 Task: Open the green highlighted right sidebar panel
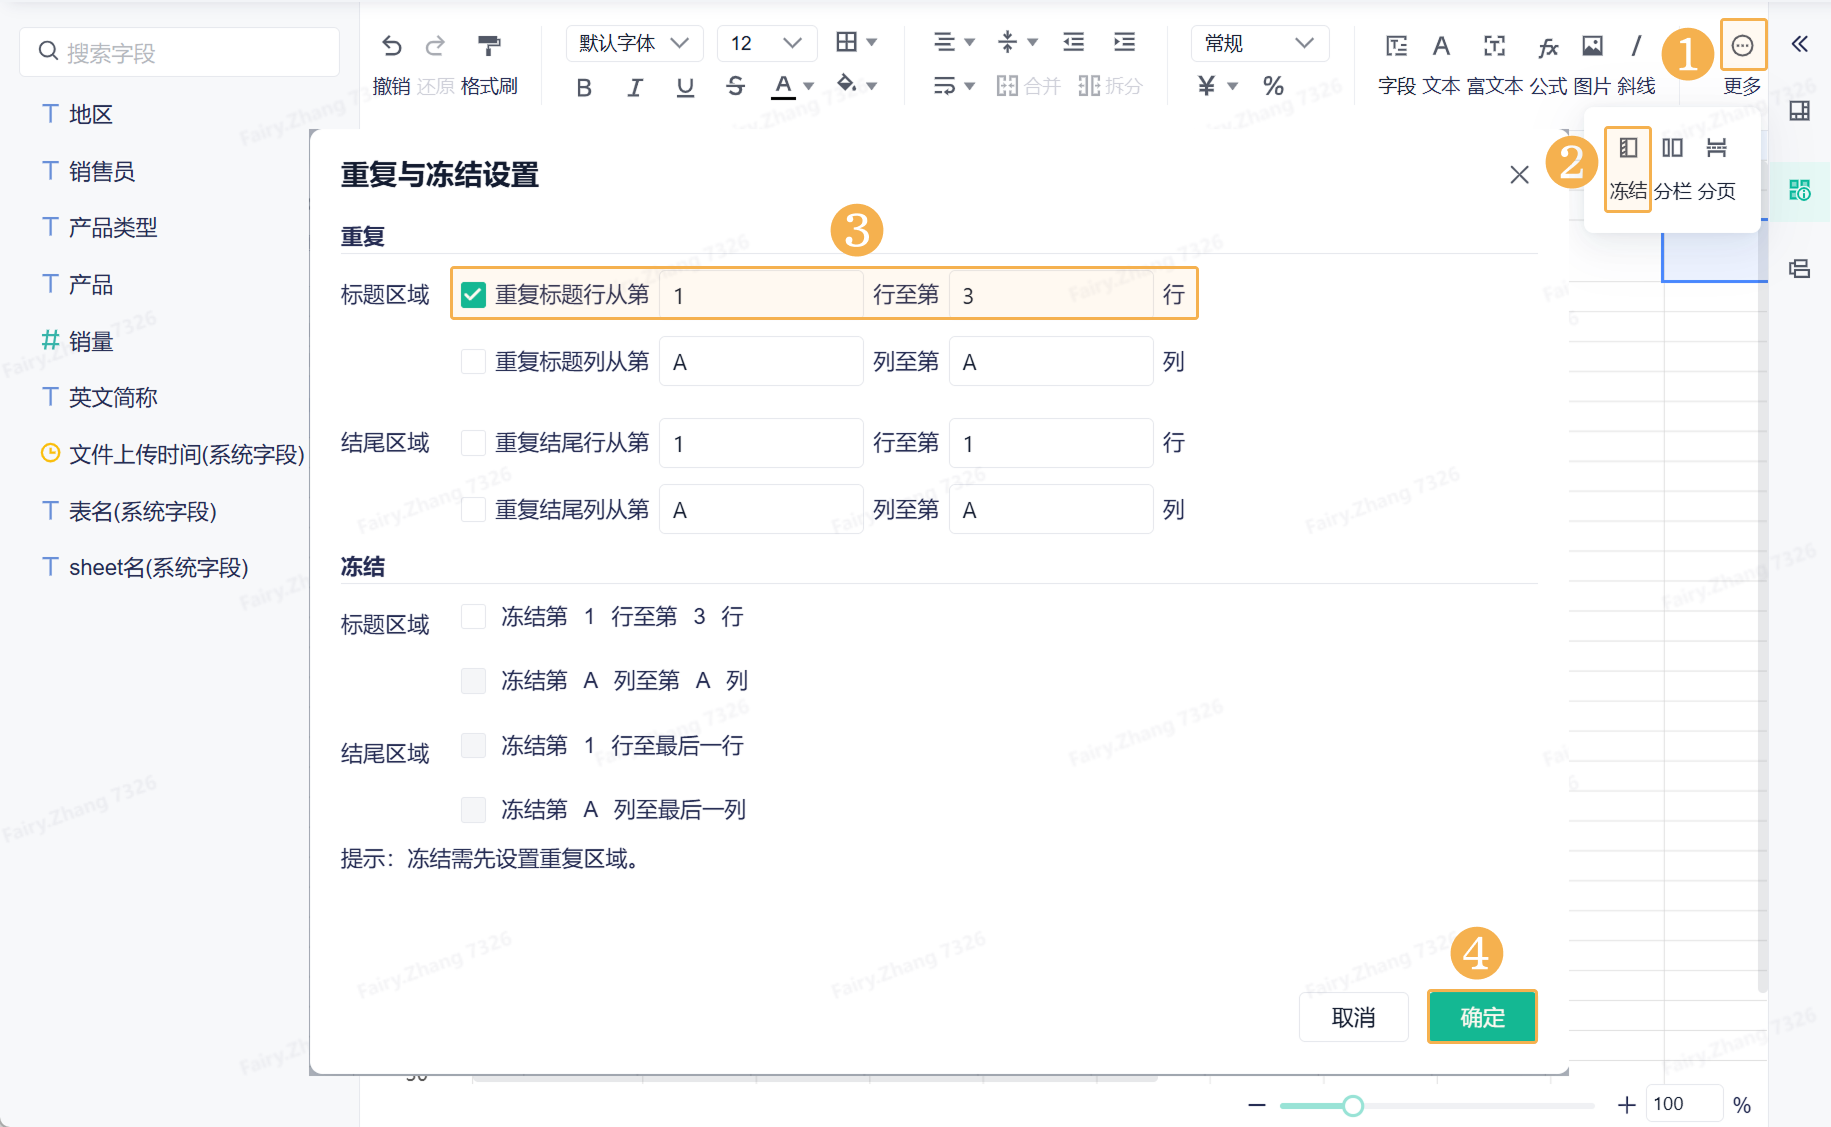pyautogui.click(x=1799, y=190)
